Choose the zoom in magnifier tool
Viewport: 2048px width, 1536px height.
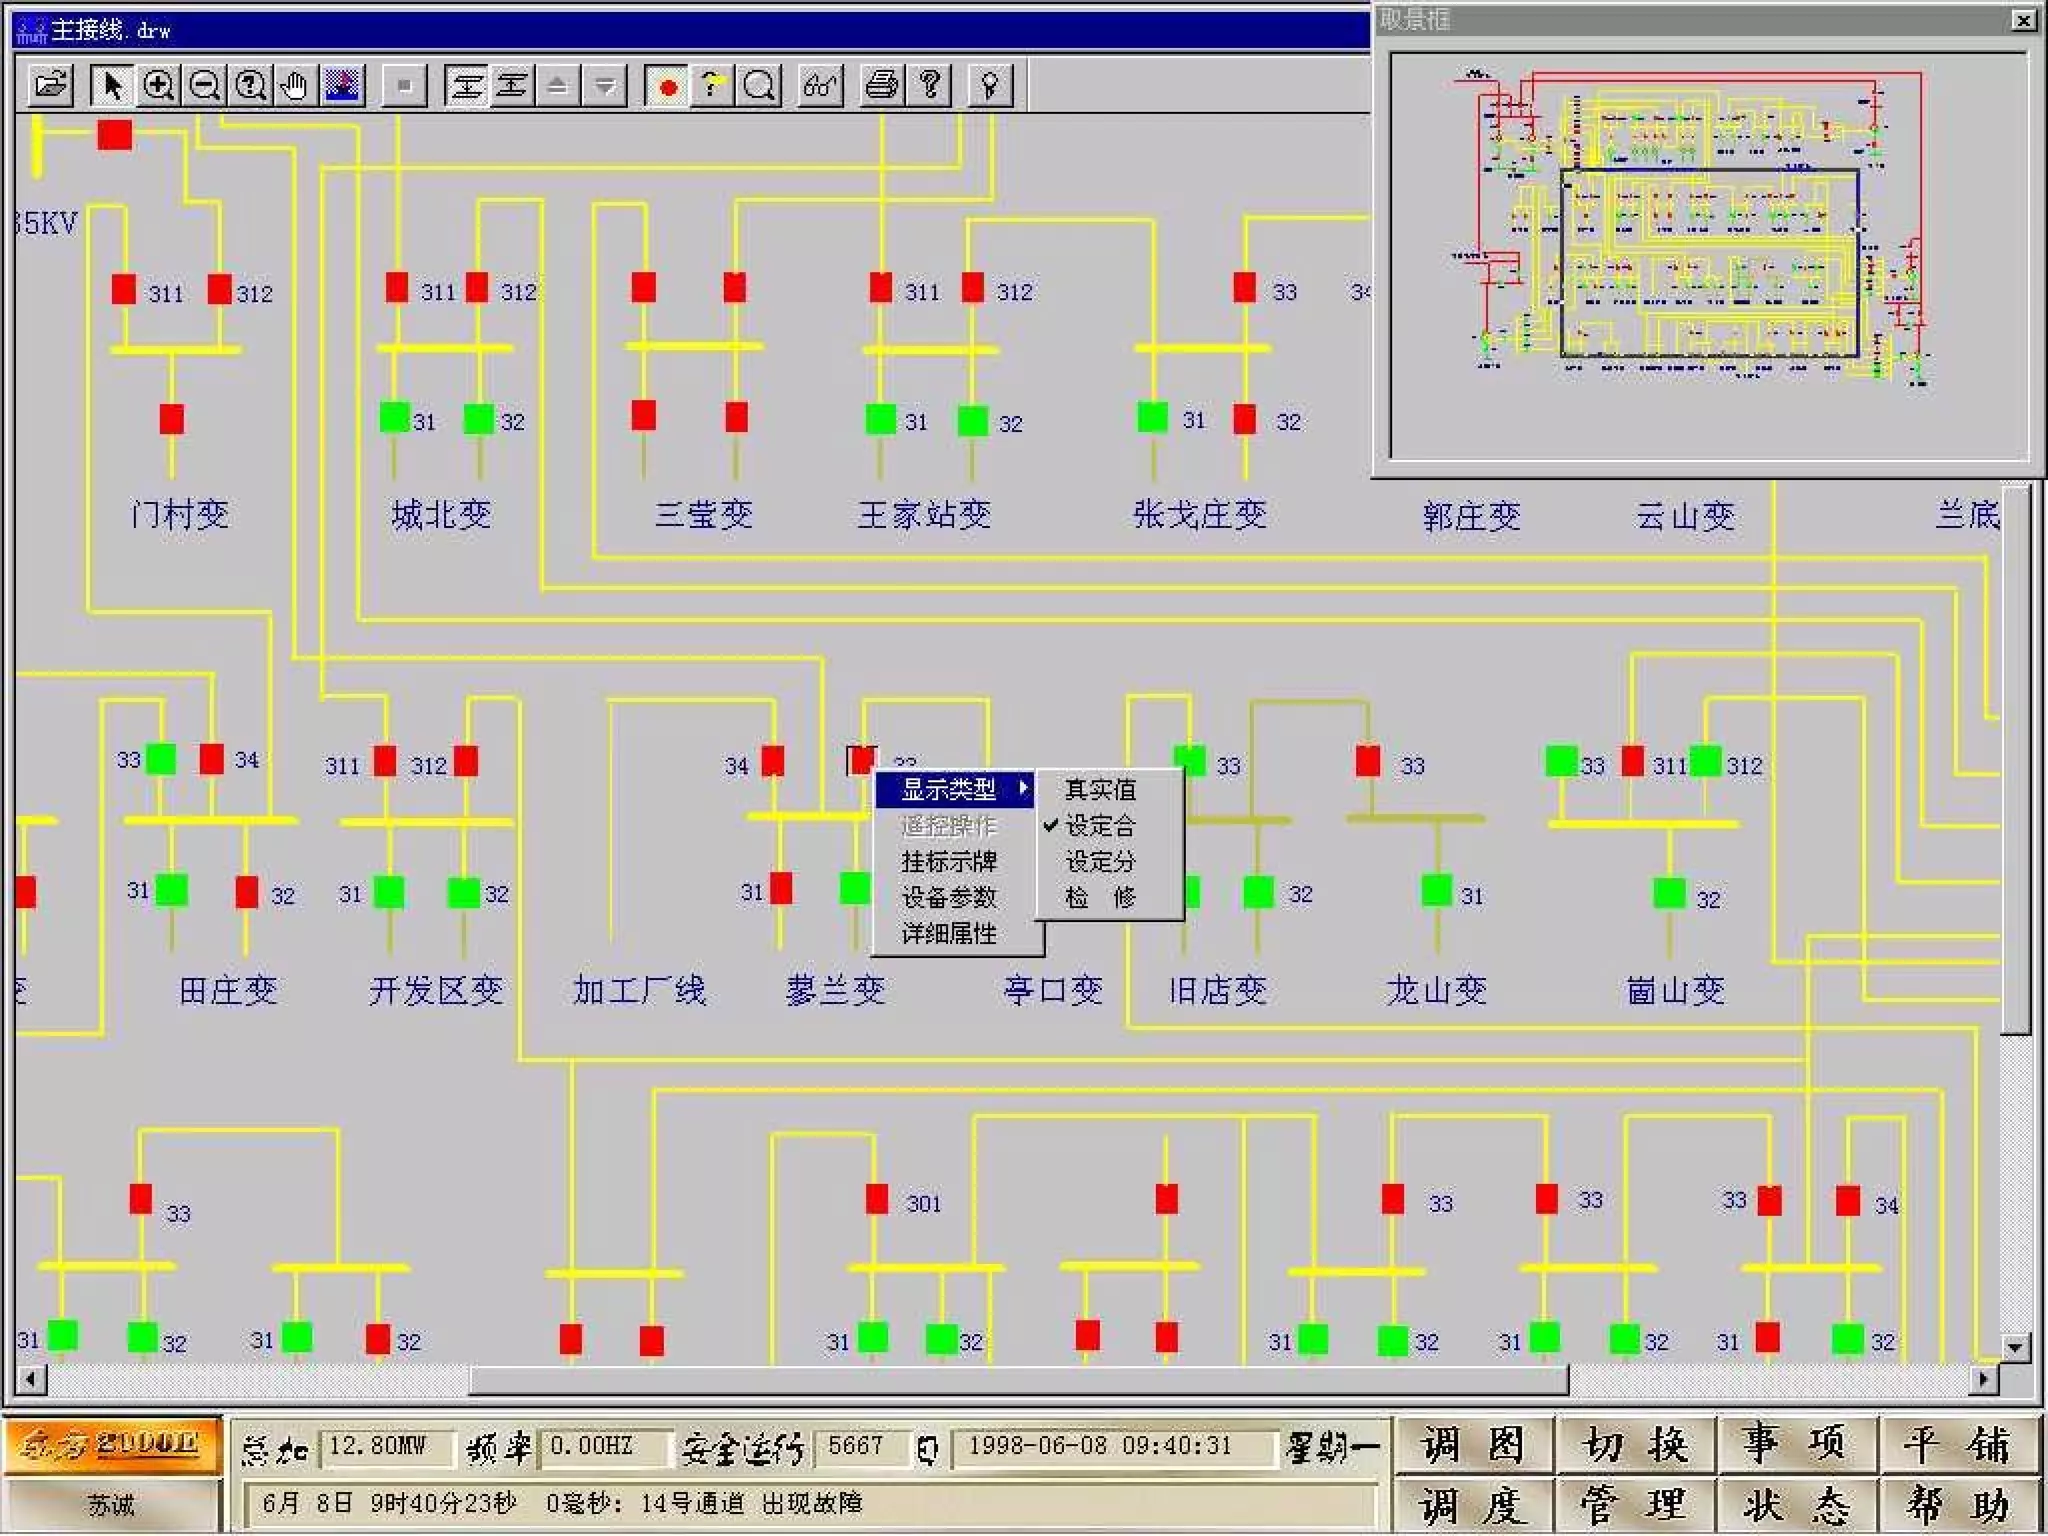click(x=158, y=85)
